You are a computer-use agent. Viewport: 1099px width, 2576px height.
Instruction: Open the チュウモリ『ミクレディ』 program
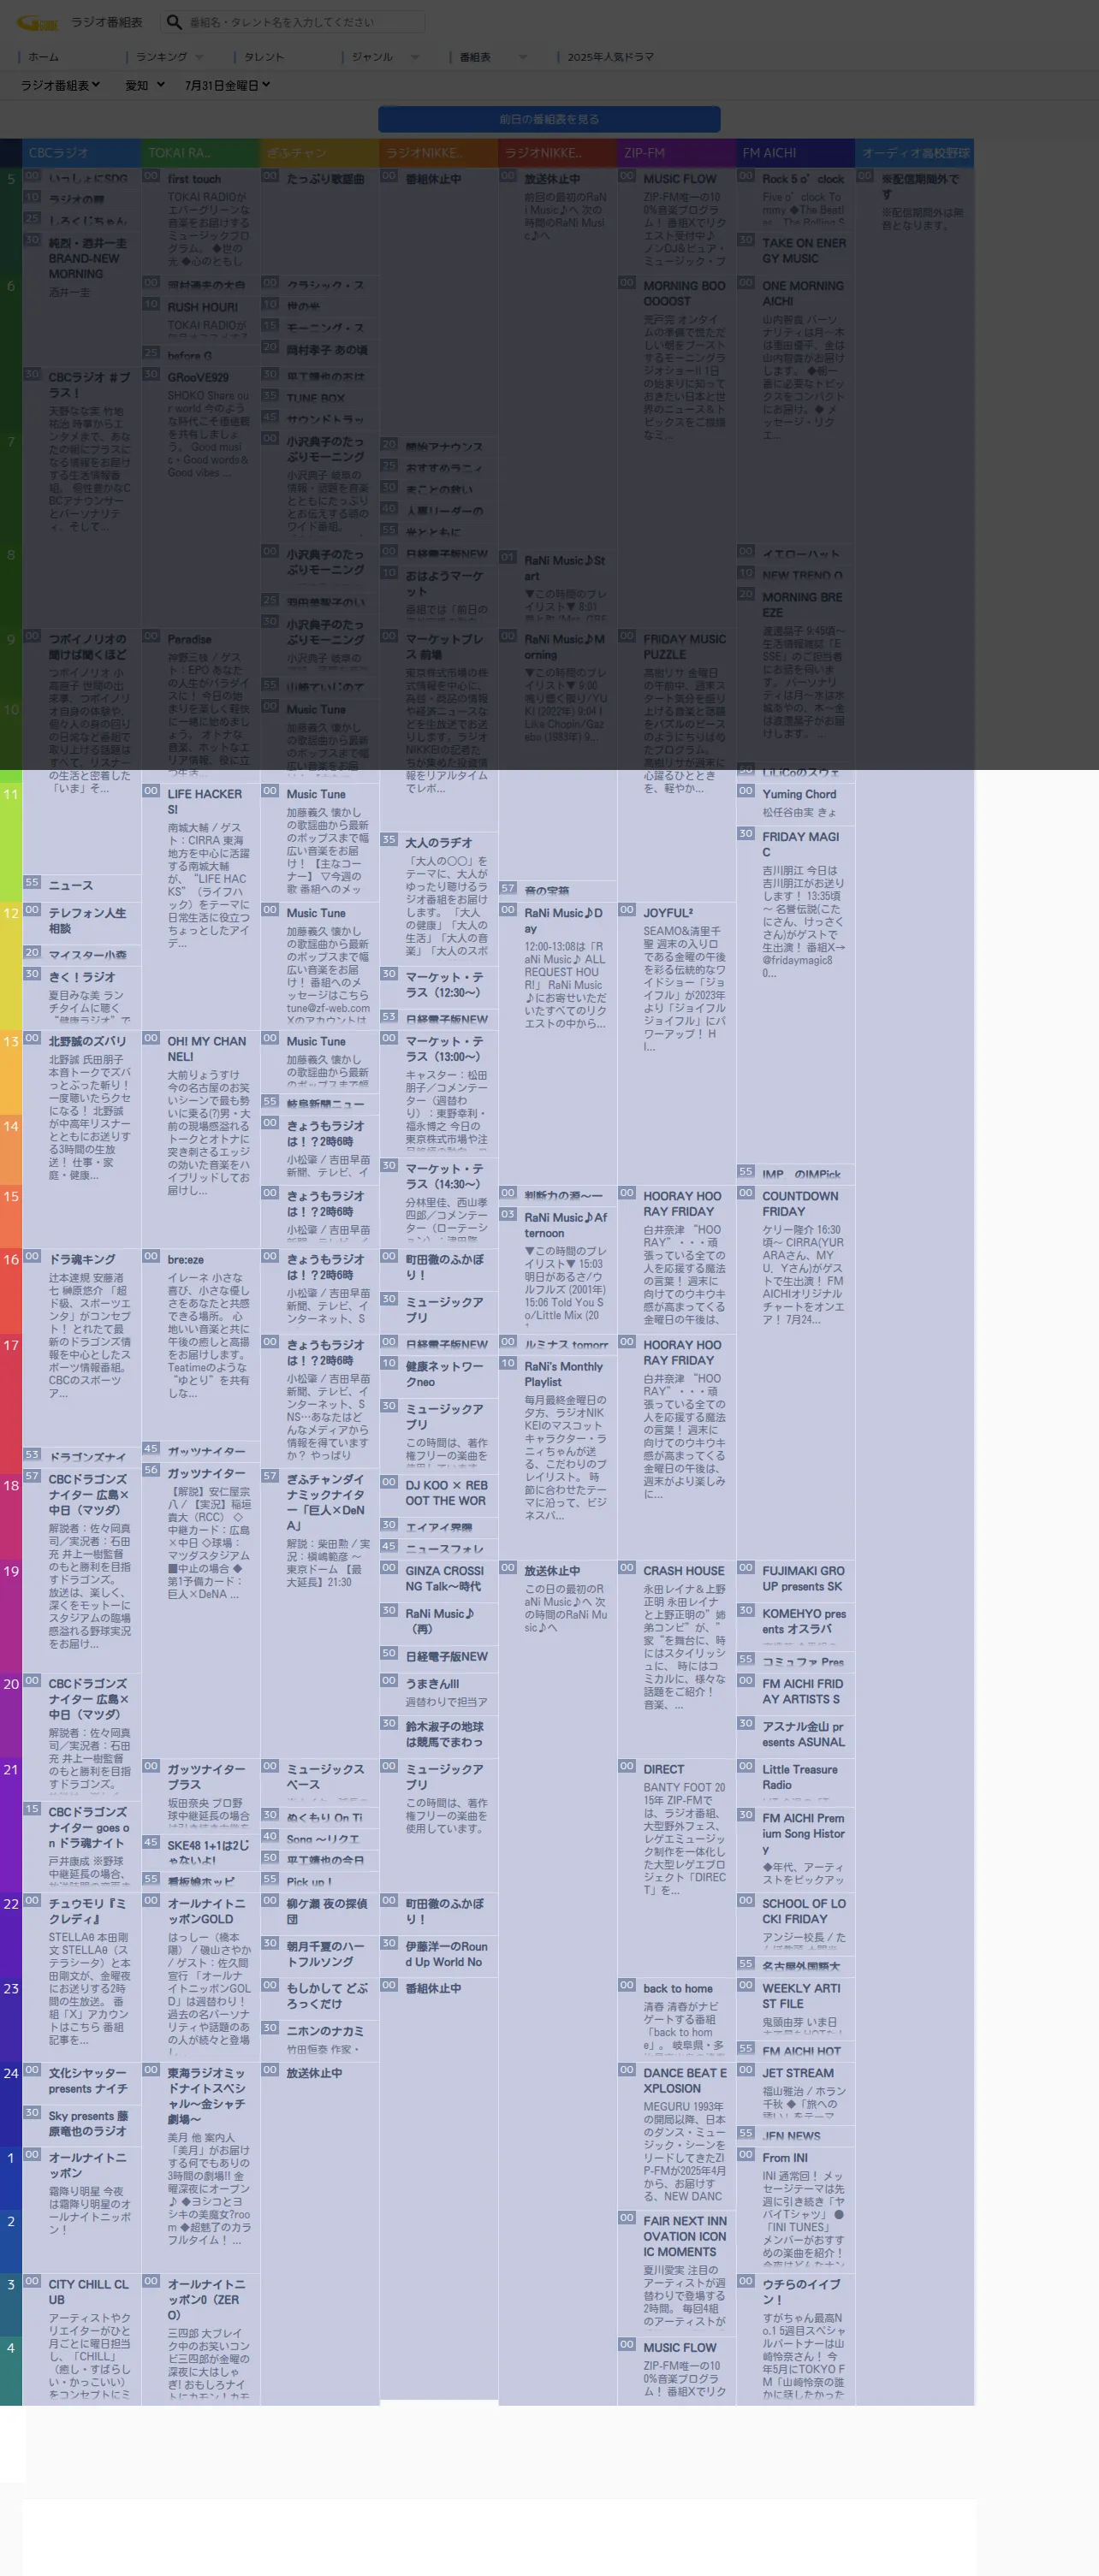pyautogui.click(x=87, y=1911)
